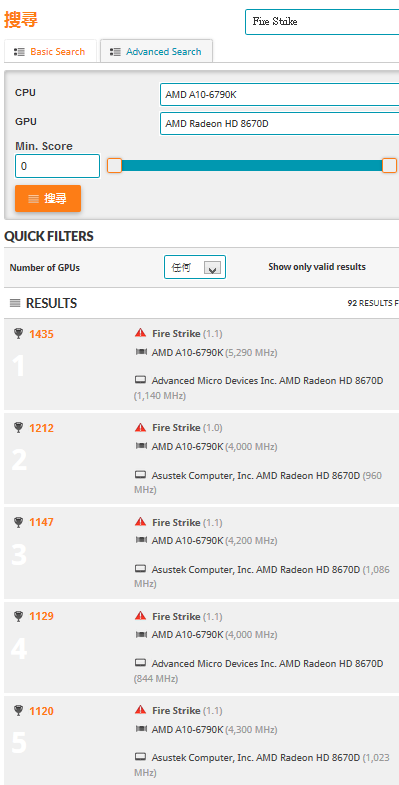
Task: Open the Number of GPUs dropdown
Action: 195,267
